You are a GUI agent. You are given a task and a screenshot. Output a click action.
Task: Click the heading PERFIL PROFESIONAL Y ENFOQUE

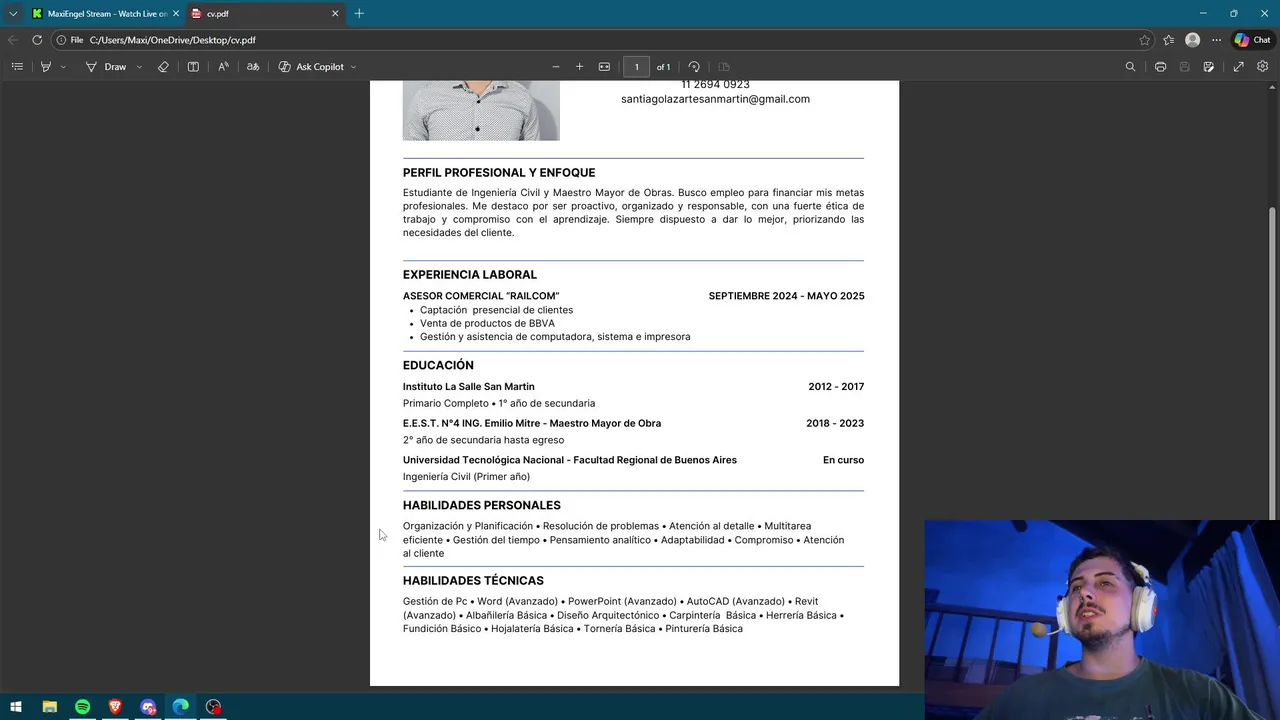(x=499, y=173)
